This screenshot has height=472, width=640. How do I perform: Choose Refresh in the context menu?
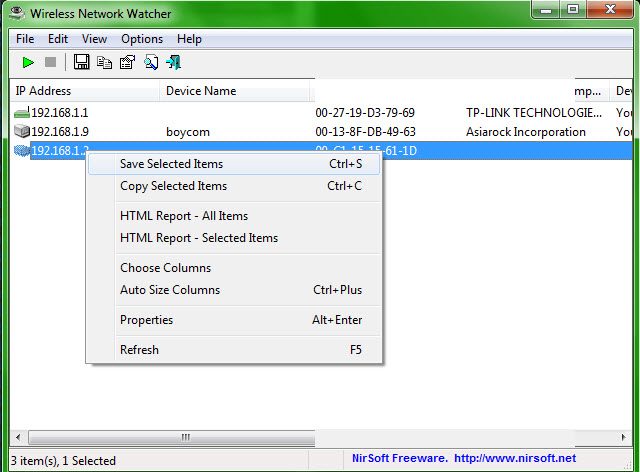(139, 350)
